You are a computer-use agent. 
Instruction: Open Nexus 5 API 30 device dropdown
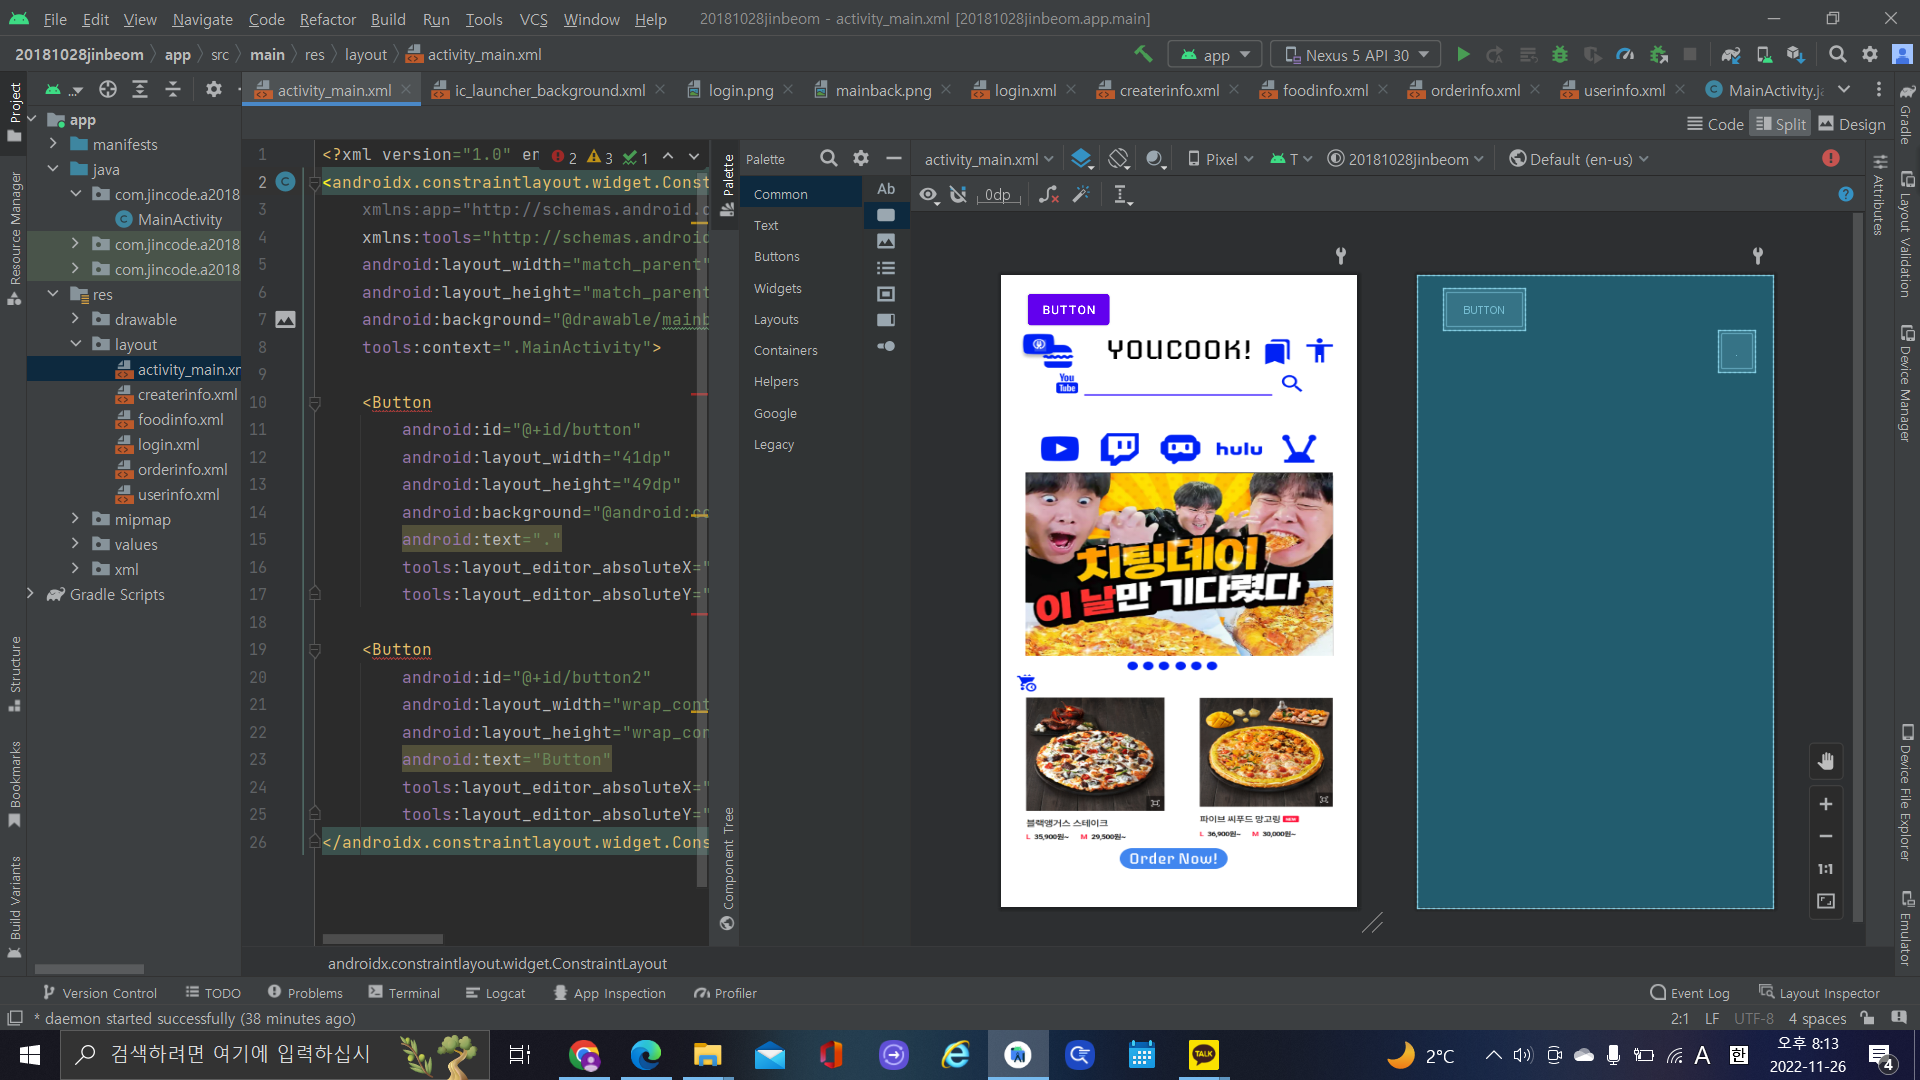pyautogui.click(x=1356, y=55)
